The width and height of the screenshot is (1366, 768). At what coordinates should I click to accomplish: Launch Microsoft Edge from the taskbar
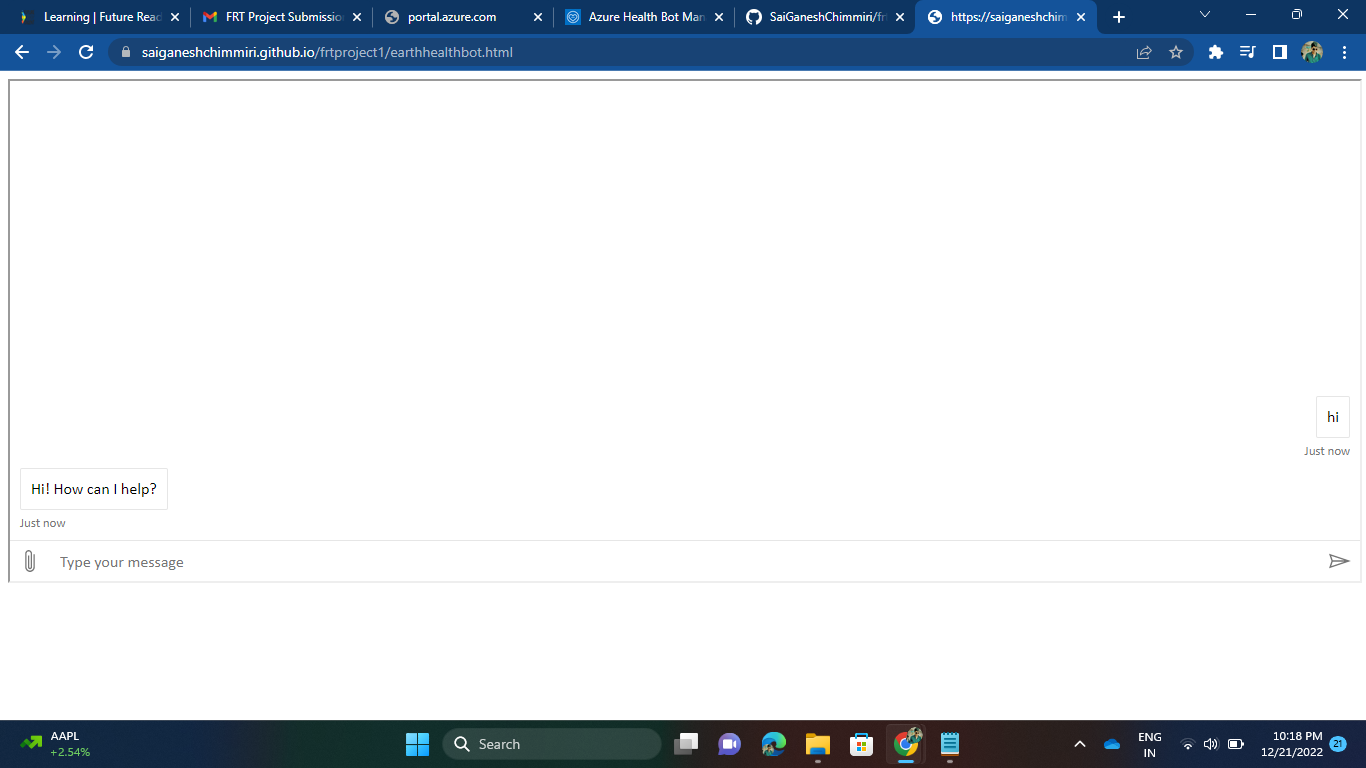(x=774, y=744)
